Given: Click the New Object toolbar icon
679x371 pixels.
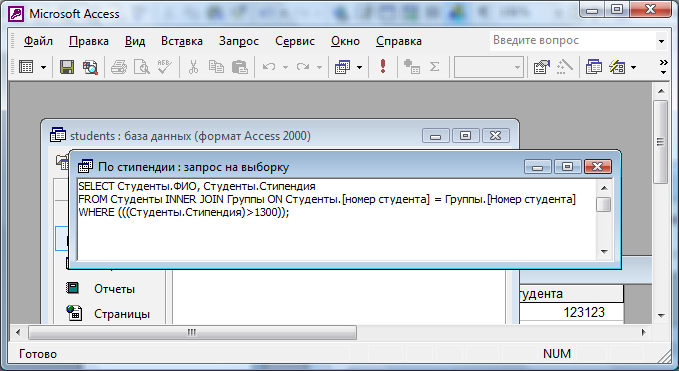Looking at the screenshot, I should (617, 67).
